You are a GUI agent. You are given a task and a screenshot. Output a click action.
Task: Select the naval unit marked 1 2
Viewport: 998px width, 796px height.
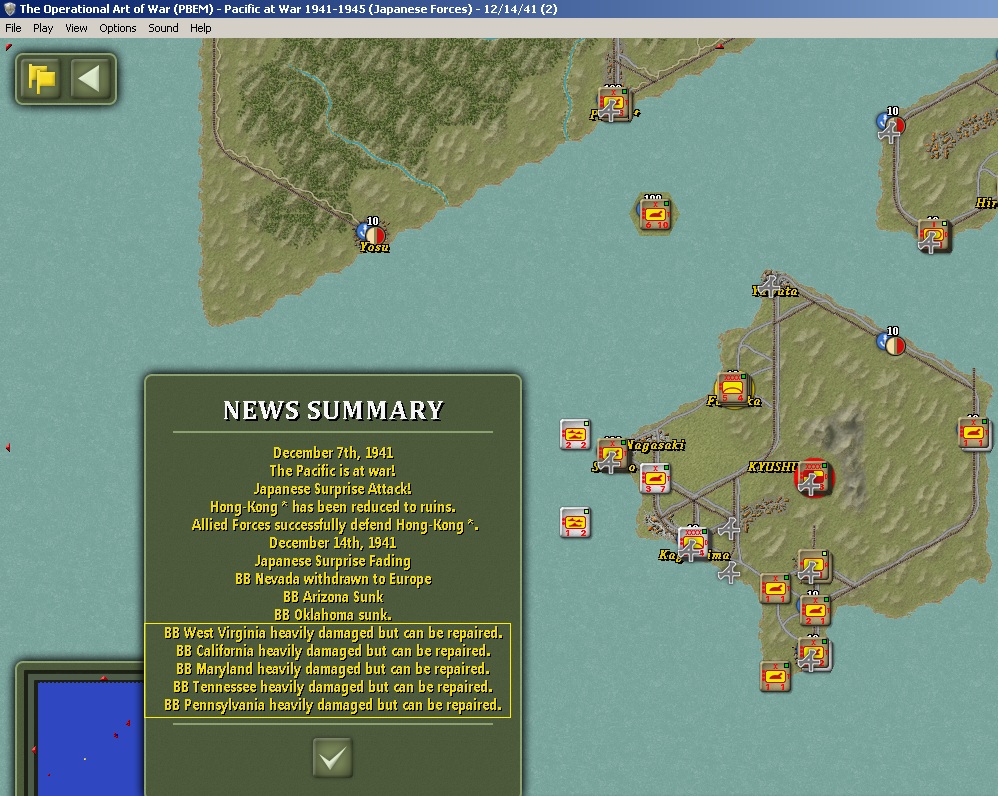coord(575,522)
